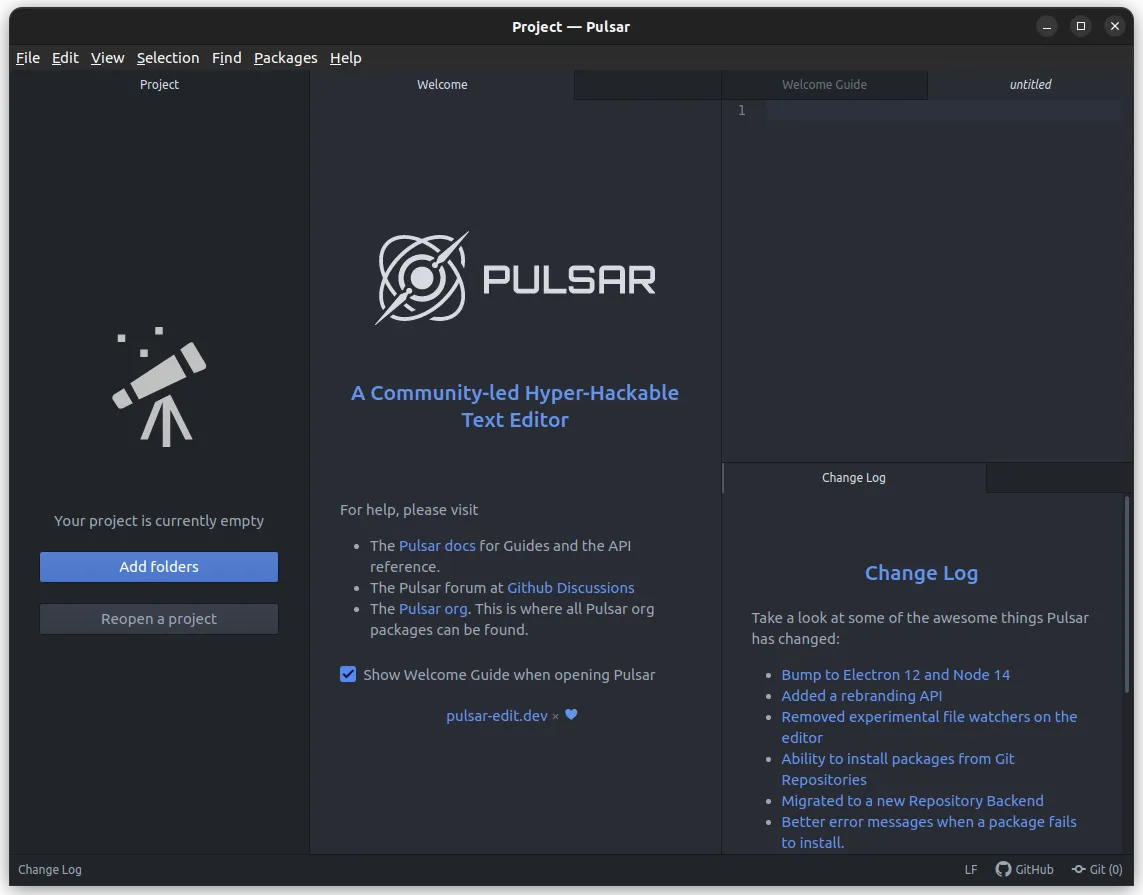Click the LF line-ending indicator
This screenshot has height=895, width=1143.
click(x=970, y=869)
